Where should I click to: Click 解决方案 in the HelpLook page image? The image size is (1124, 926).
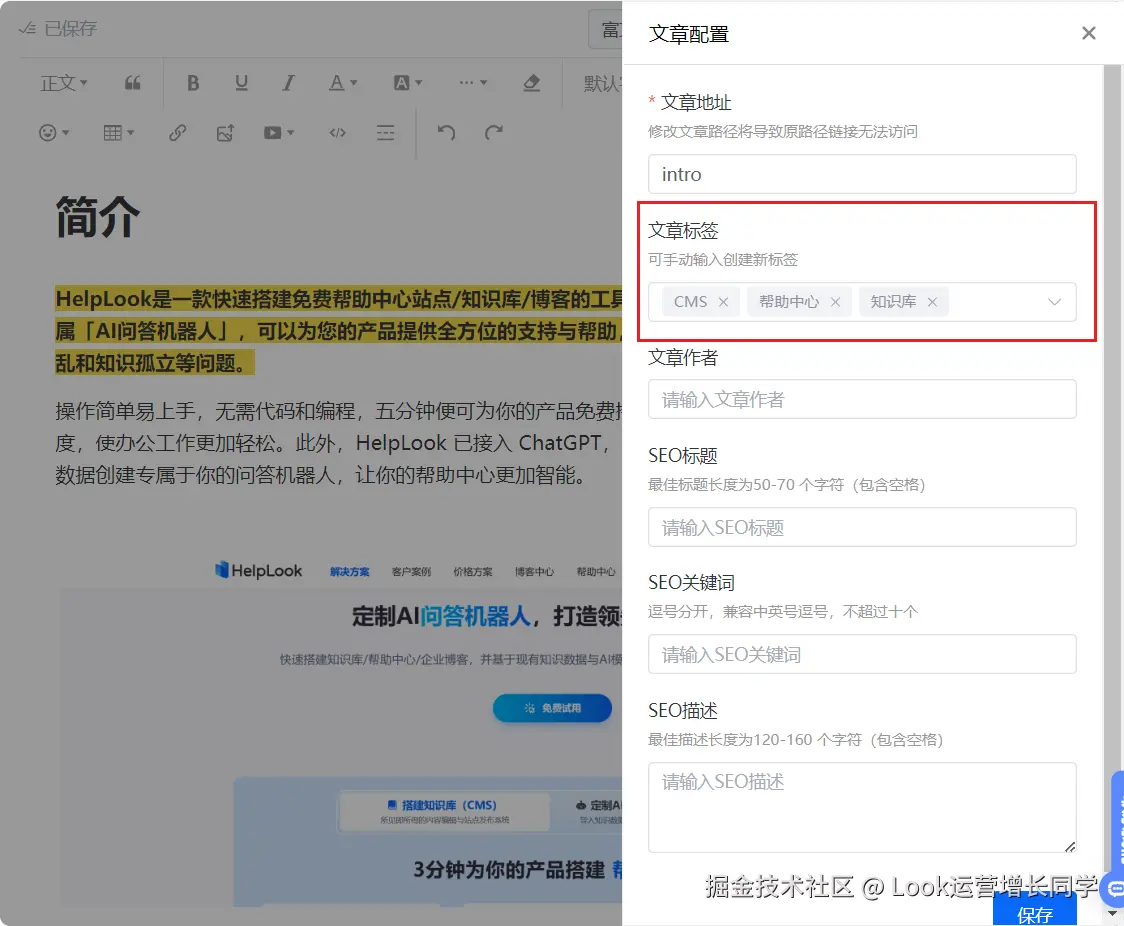[350, 572]
